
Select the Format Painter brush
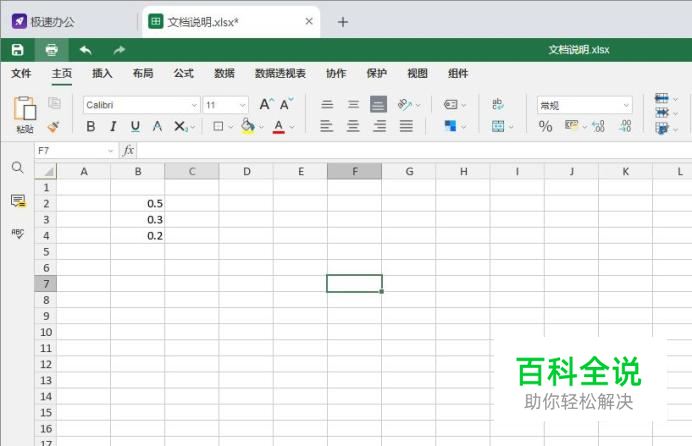point(53,127)
